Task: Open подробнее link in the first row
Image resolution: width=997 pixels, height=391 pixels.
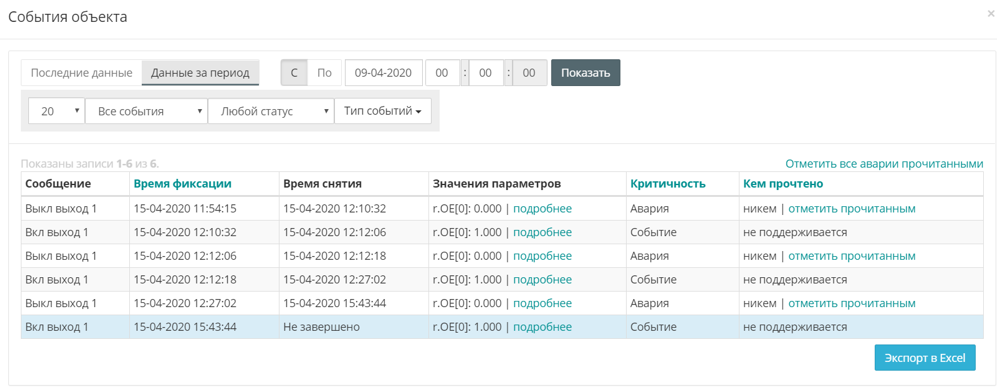Action: coord(542,209)
